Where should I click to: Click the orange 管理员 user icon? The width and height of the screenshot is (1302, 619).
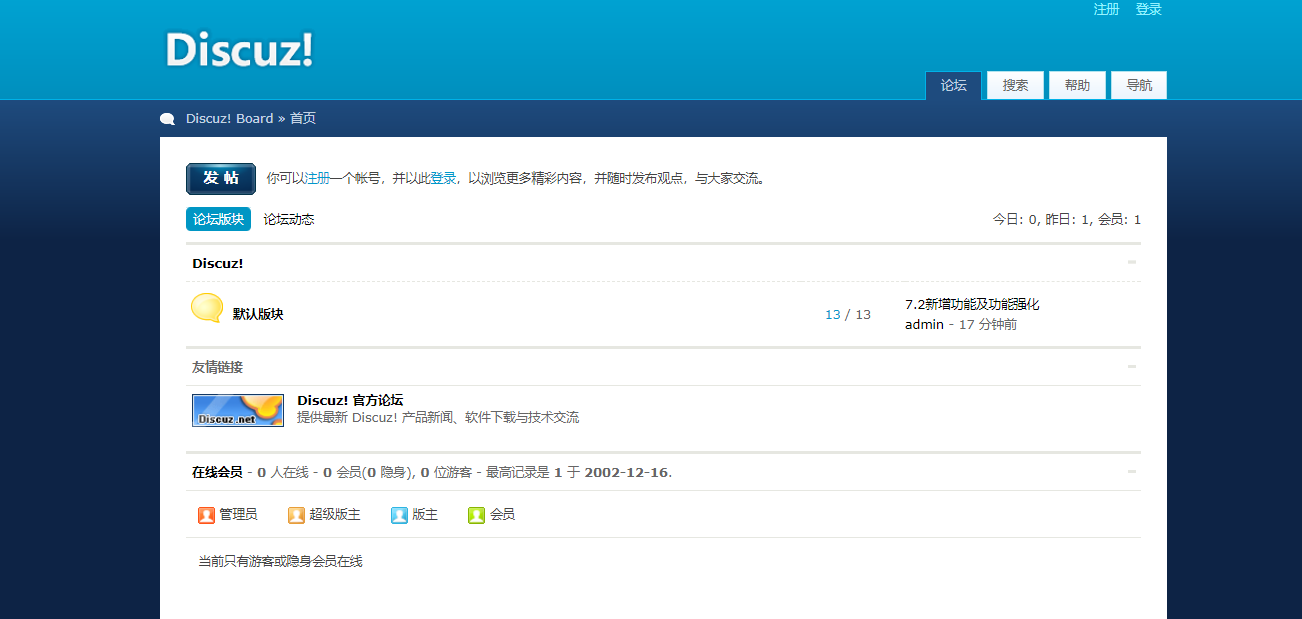[207, 515]
